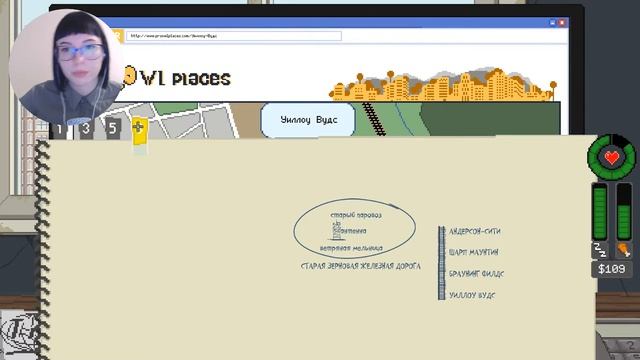Image resolution: width=640 pixels, height=360 pixels.
Task: Click the sleep Zz icon
Action: (x=600, y=250)
